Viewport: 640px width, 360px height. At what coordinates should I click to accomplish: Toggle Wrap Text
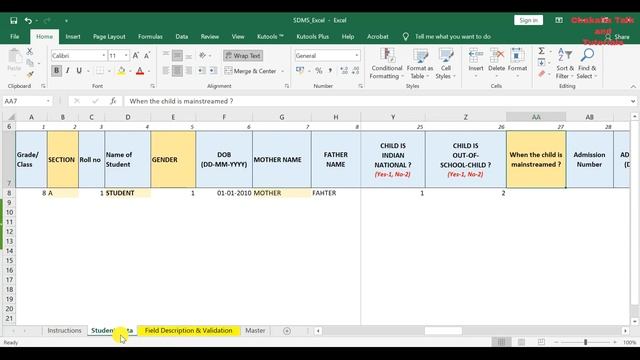243,56
